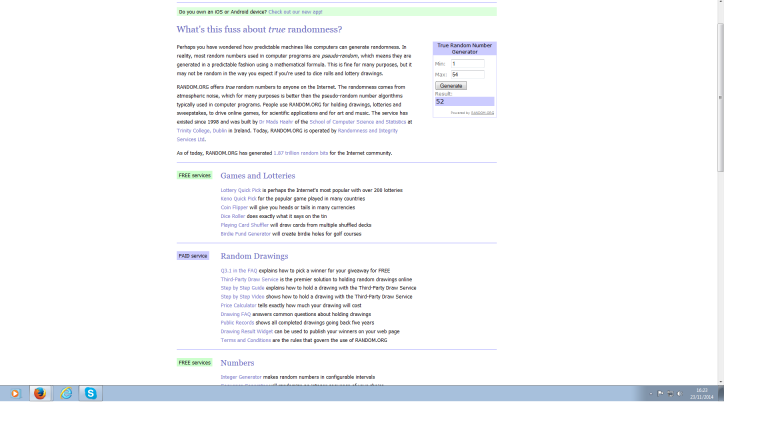The width and height of the screenshot is (768, 432).
Task: Show hidden system tray icons
Action: click(651, 393)
